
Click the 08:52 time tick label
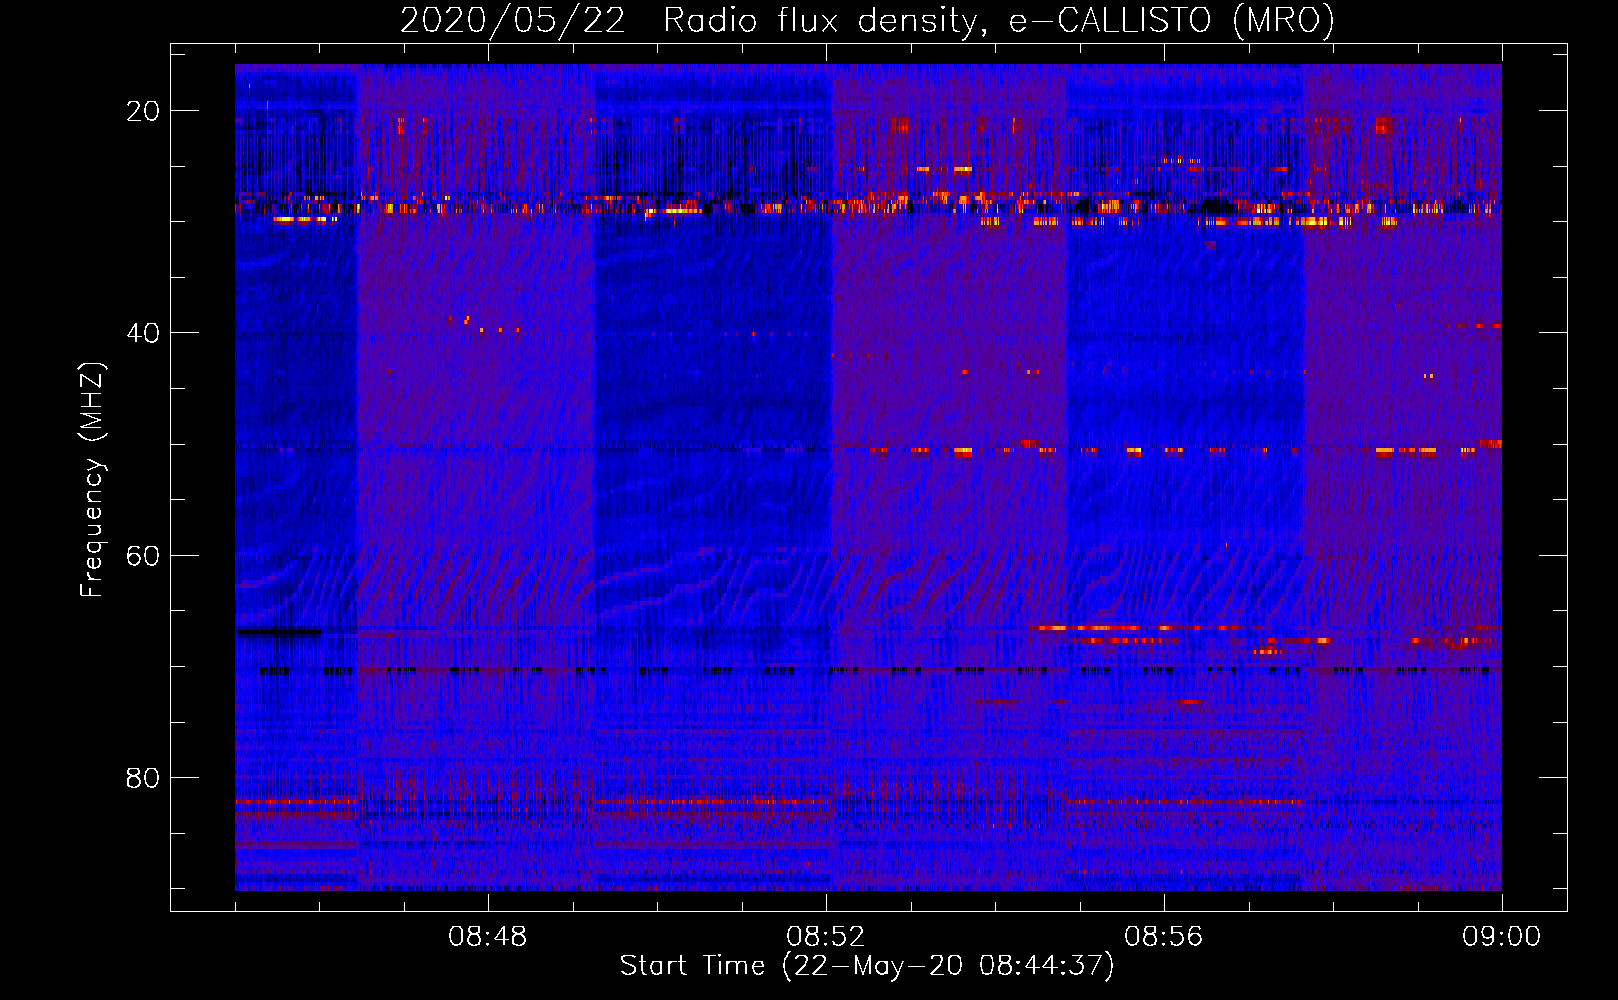826,937
